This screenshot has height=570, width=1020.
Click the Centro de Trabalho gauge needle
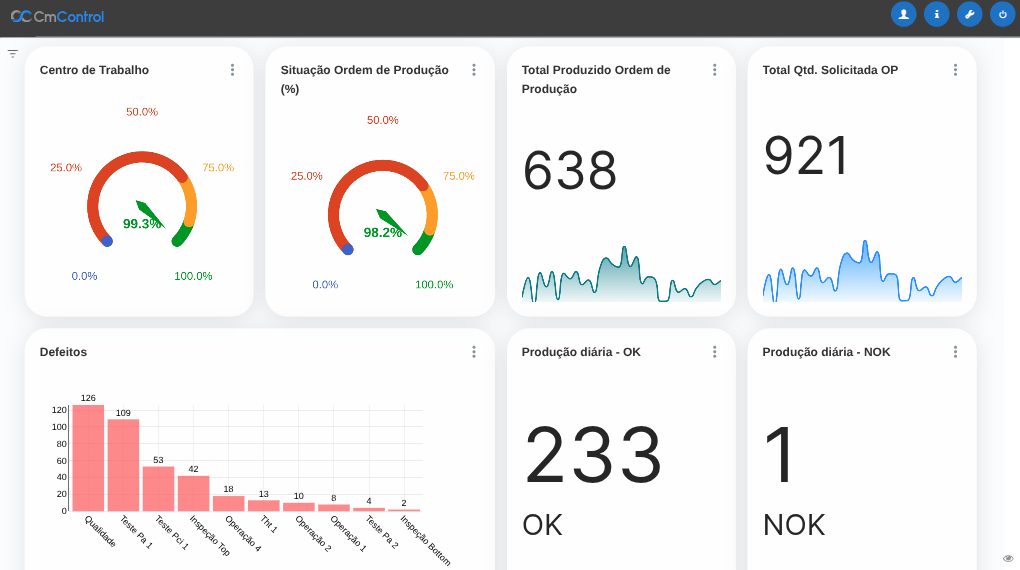[149, 211]
